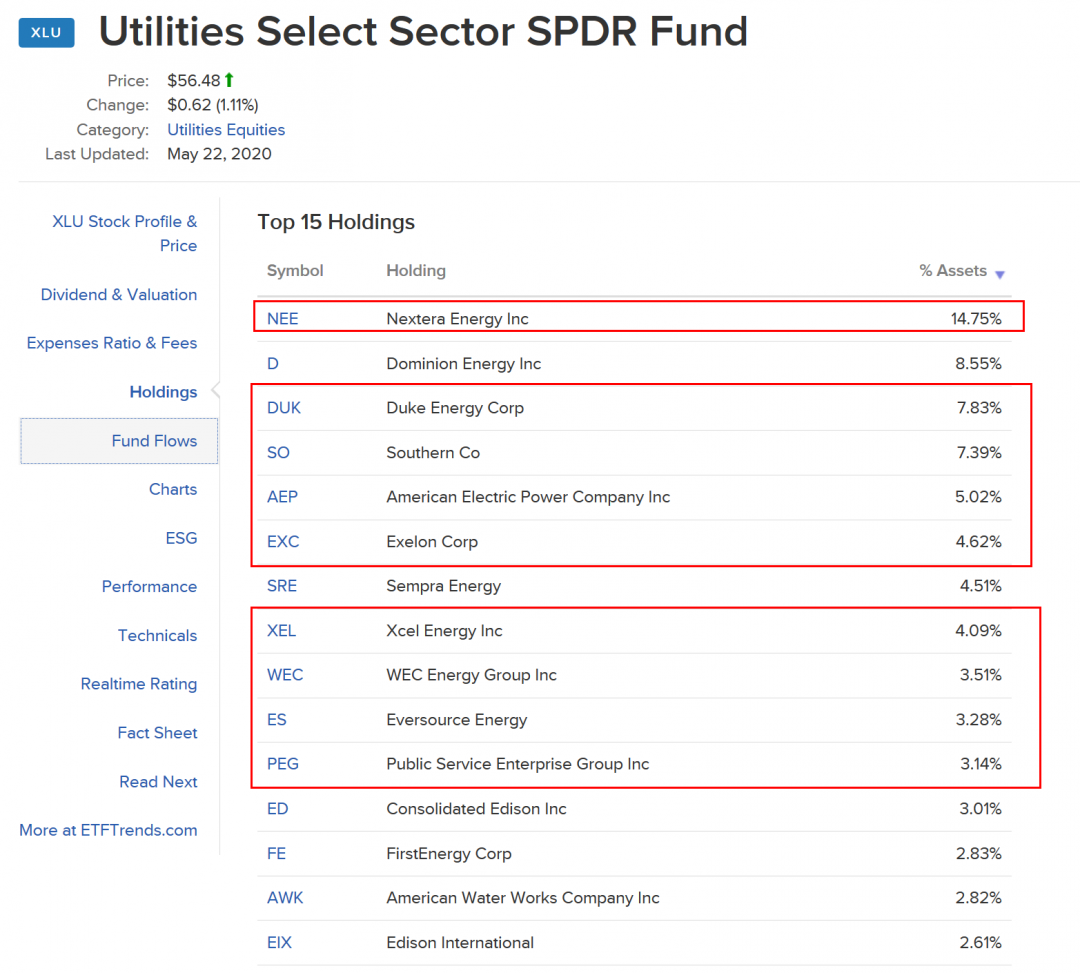The width and height of the screenshot is (1080, 973).
Task: Select the Holdings sidebar item
Action: pos(163,392)
